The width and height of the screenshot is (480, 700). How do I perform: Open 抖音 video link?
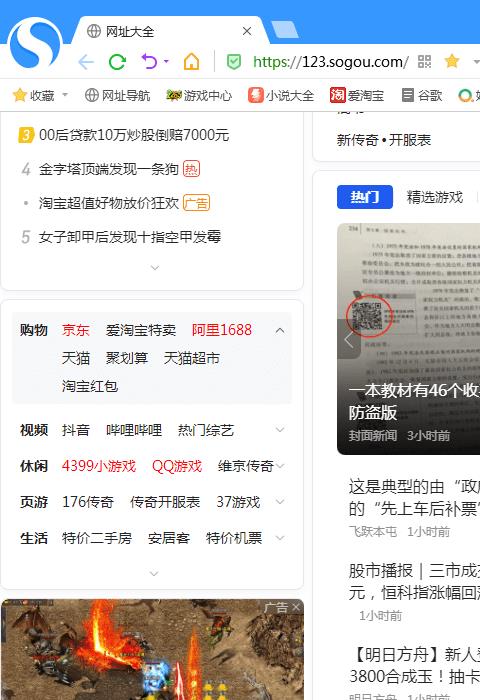(x=75, y=430)
